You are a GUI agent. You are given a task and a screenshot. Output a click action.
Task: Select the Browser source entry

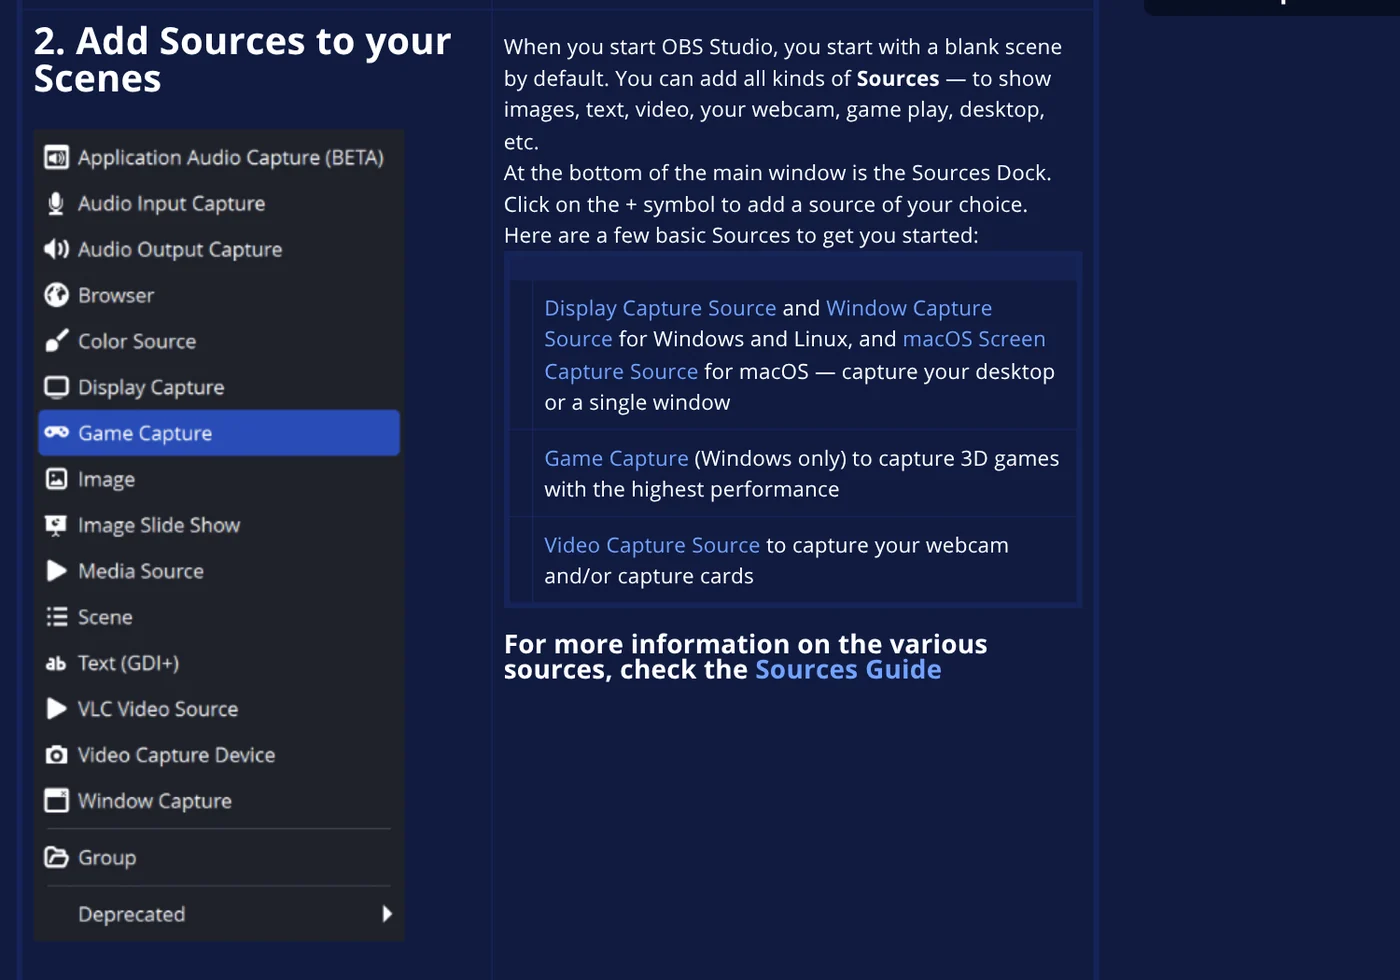pos(219,295)
